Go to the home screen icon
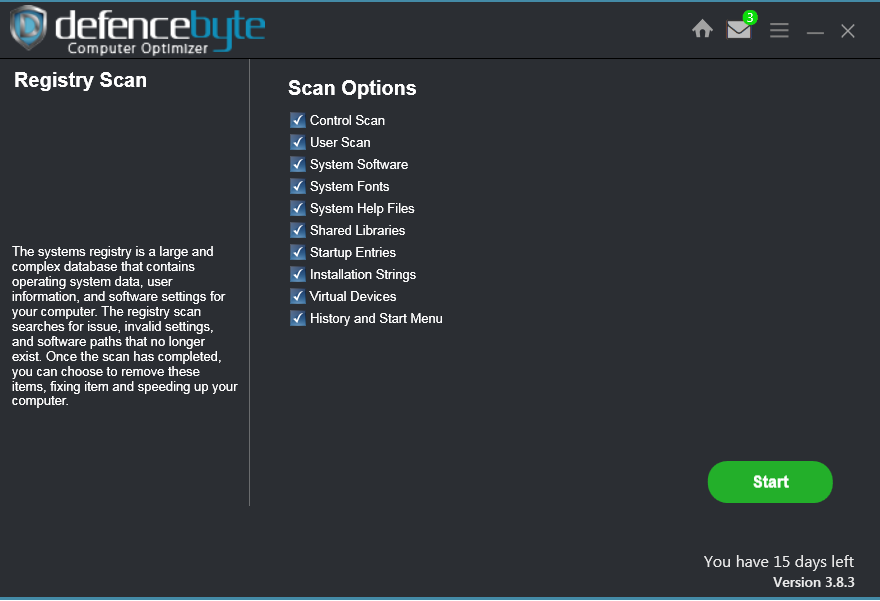 702,29
